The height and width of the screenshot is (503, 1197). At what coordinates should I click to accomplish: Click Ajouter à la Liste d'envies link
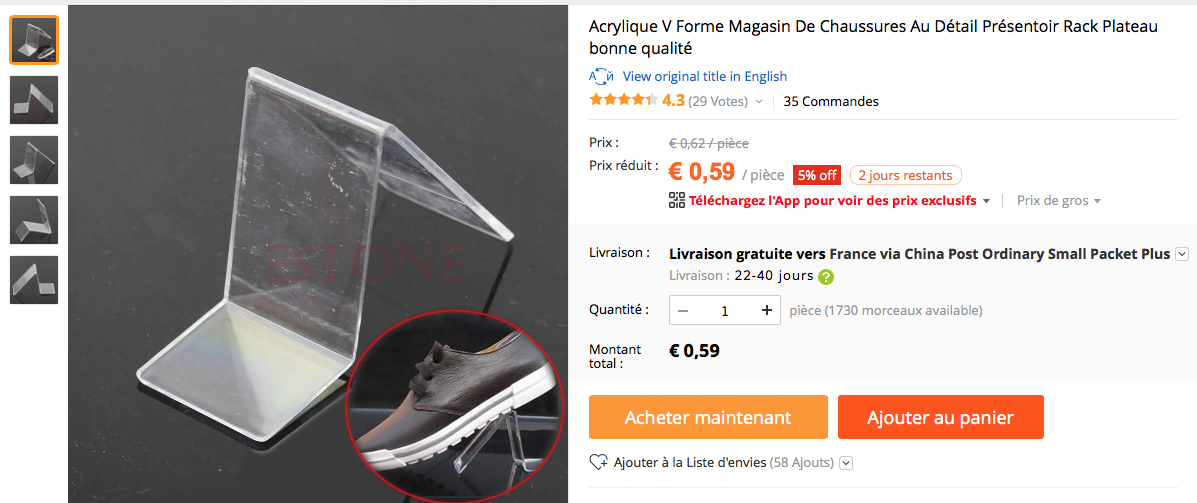(690, 463)
